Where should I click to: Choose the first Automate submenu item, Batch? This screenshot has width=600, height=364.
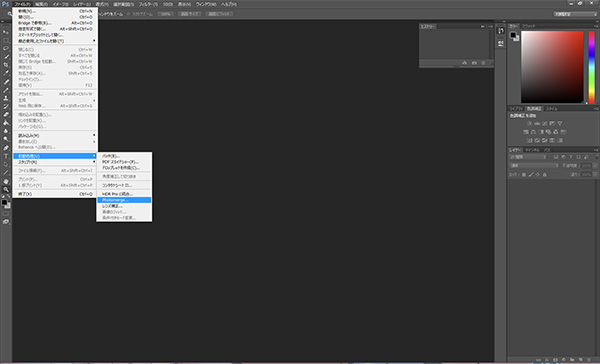pyautogui.click(x=124, y=156)
